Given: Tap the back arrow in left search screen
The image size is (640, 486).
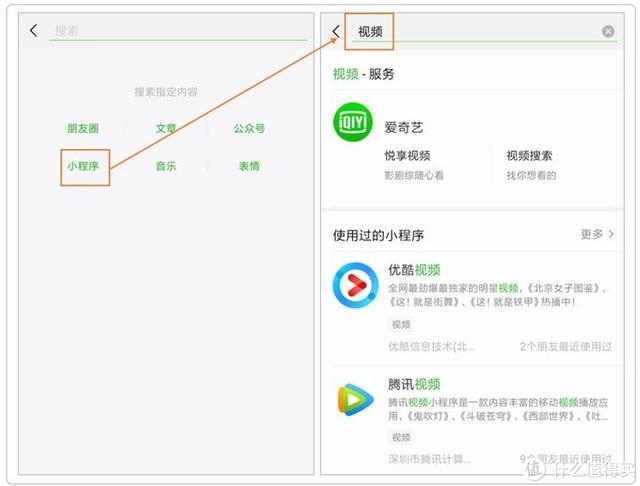Looking at the screenshot, I should click(x=34, y=31).
